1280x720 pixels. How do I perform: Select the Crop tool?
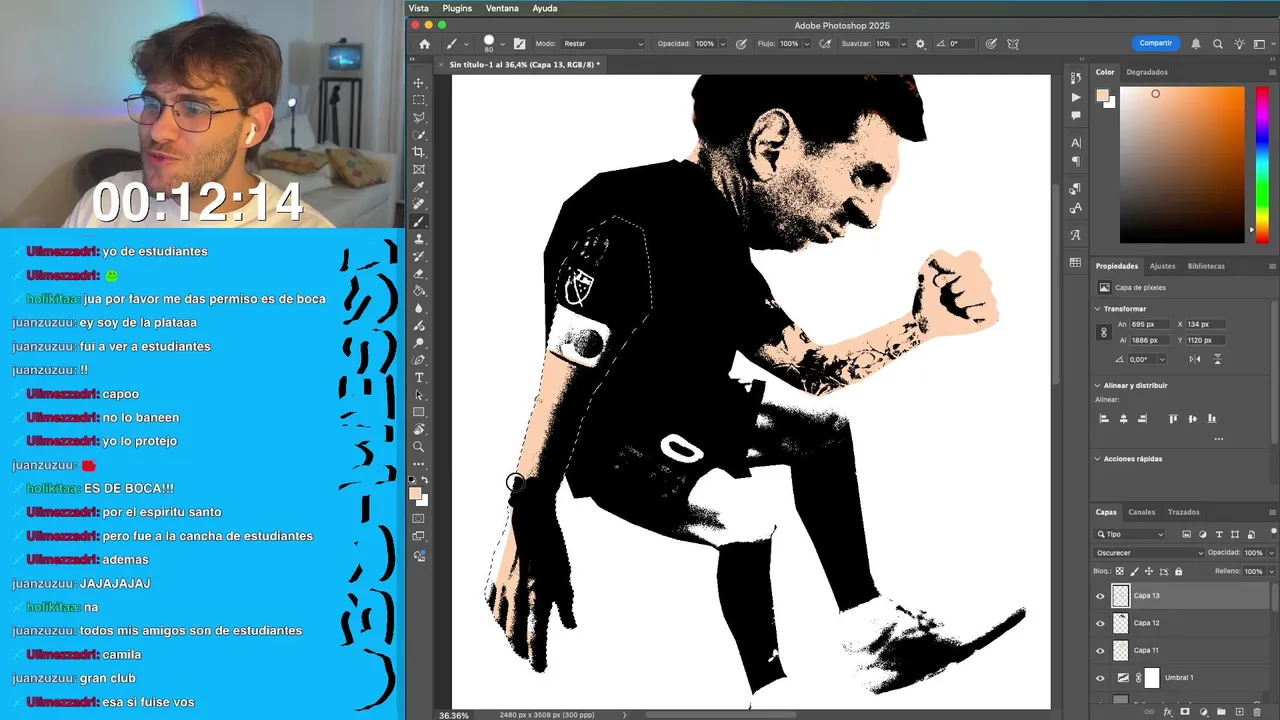coord(419,152)
